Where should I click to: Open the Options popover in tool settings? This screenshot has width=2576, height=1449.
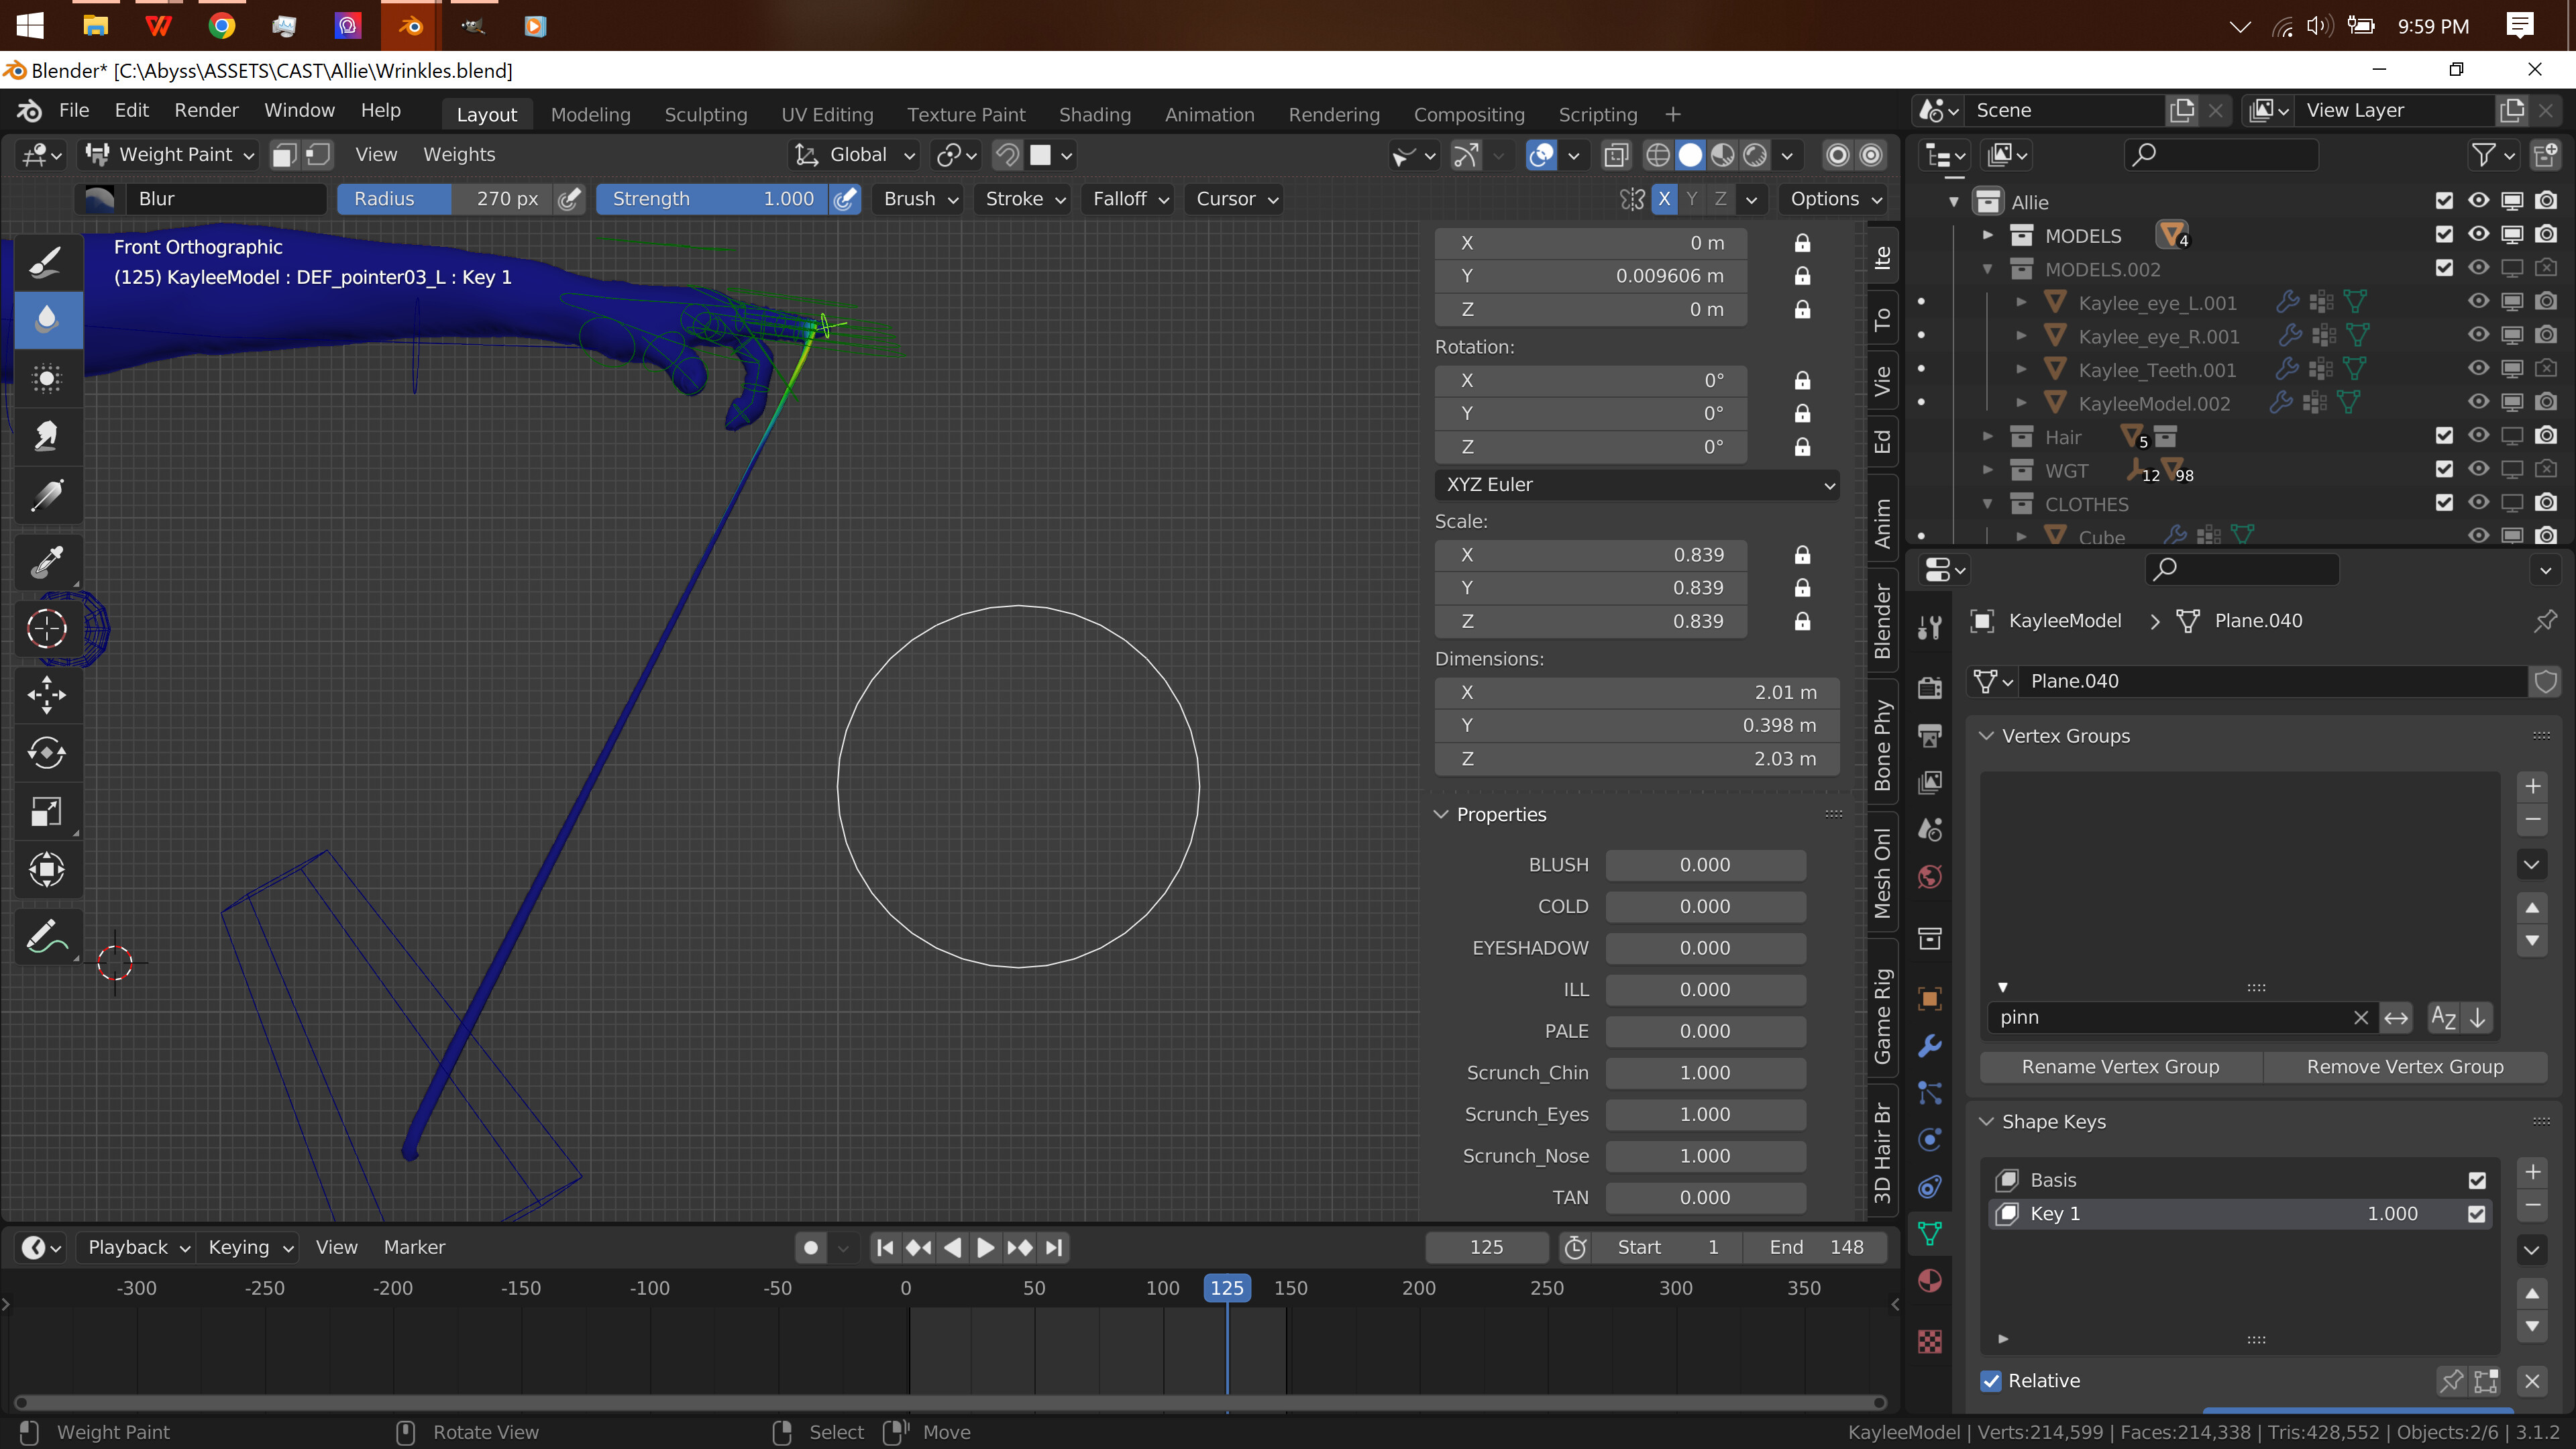1836,199
